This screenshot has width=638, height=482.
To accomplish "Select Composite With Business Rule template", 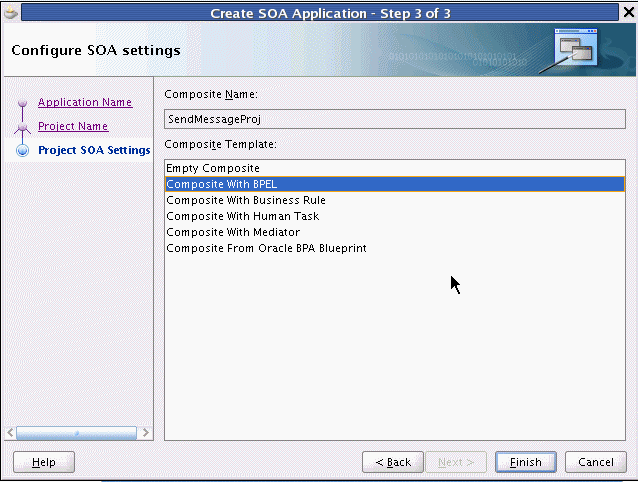I will [x=395, y=200].
